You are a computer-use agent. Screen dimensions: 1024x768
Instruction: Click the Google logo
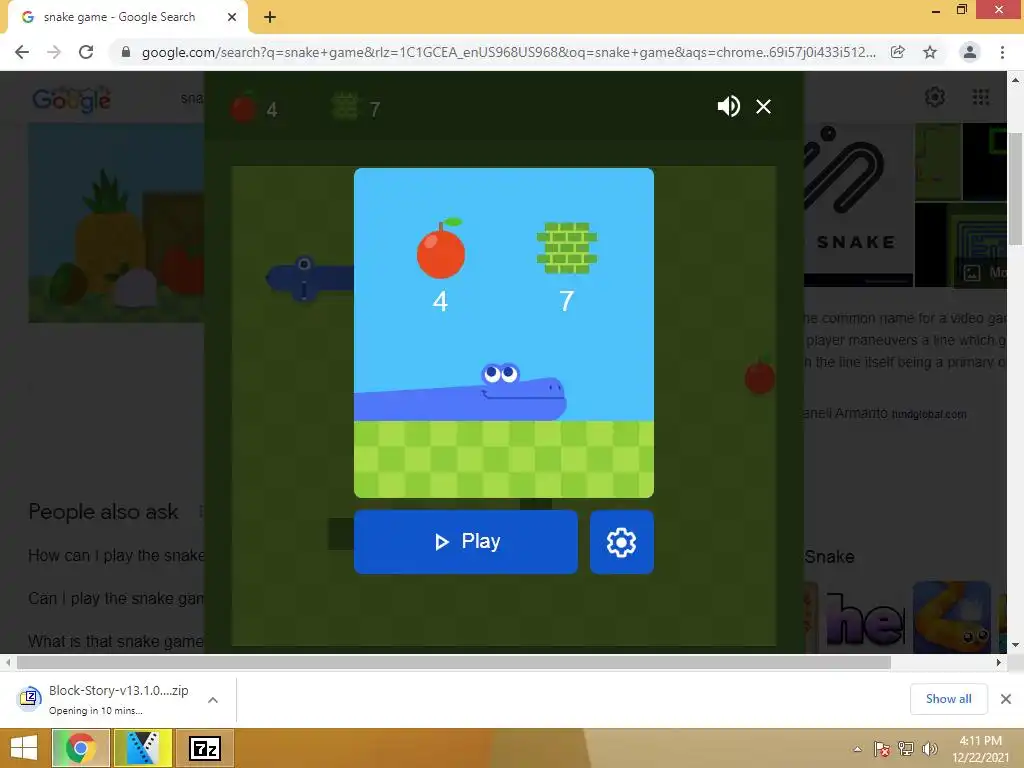tap(71, 99)
